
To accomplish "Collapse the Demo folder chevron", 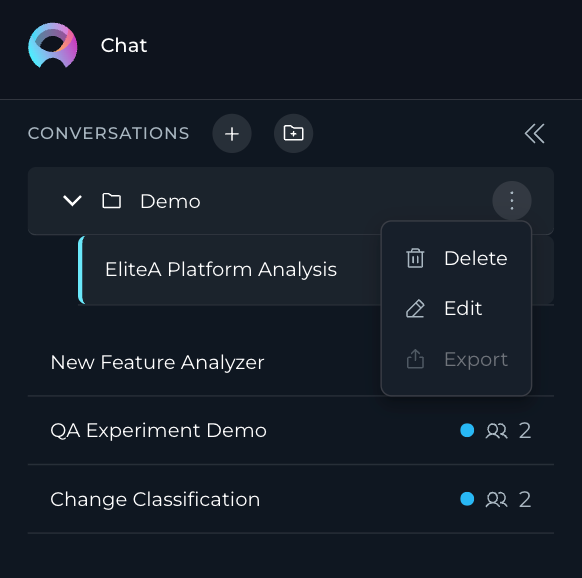I will [72, 201].
